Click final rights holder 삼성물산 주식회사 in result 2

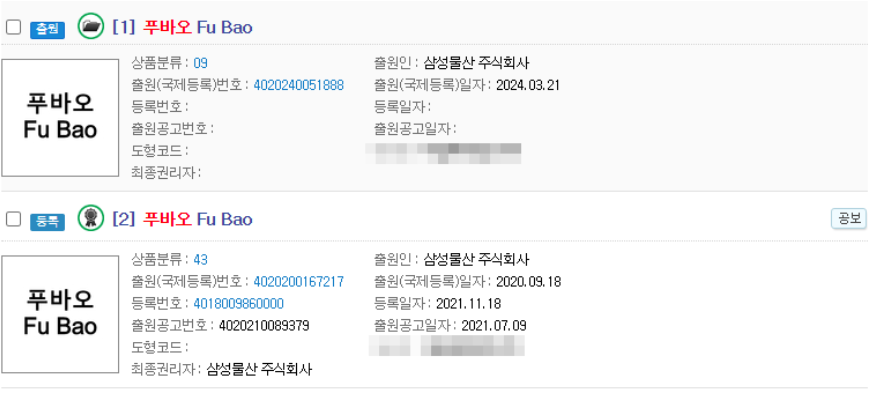(259, 370)
